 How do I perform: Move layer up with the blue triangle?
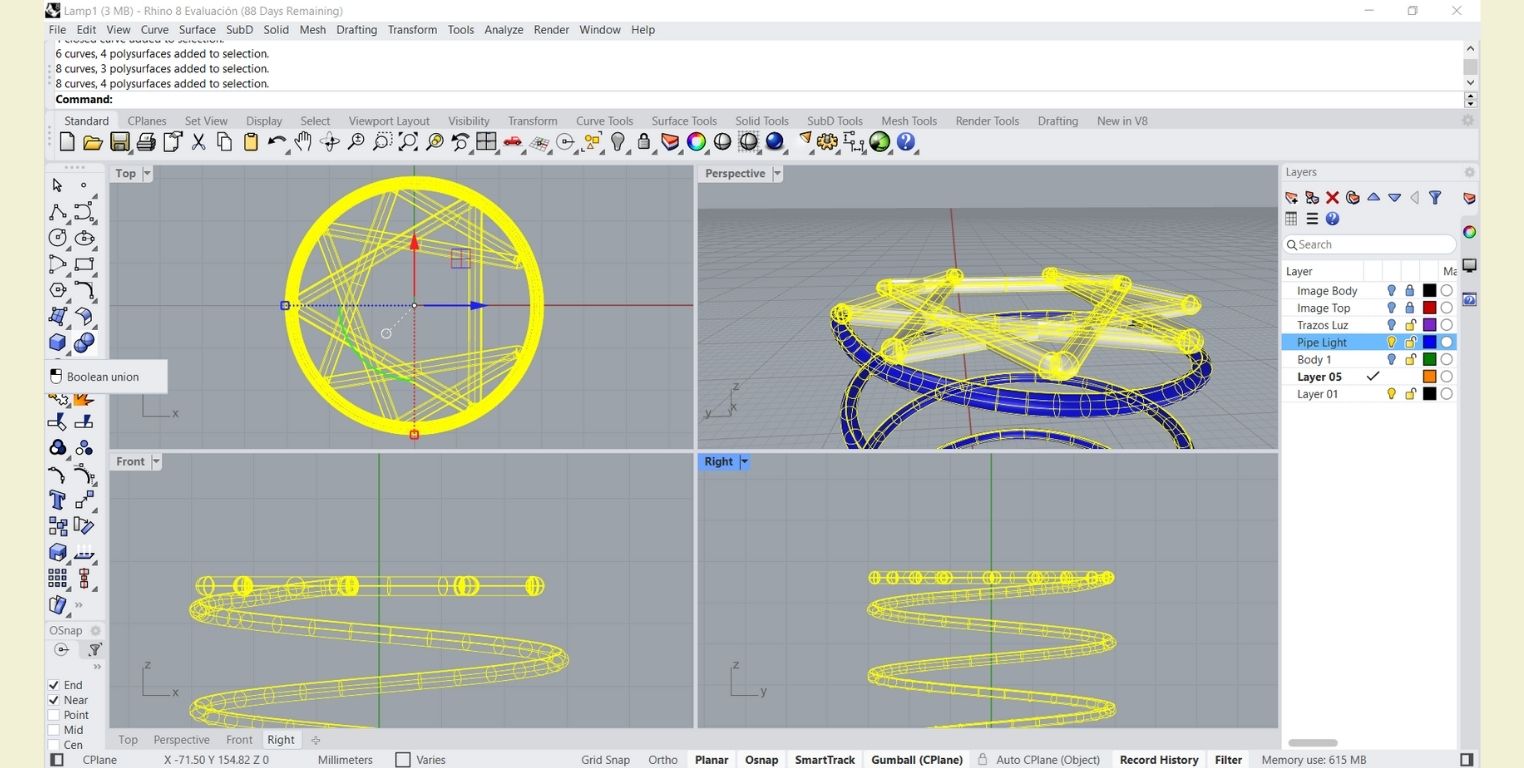point(1373,198)
